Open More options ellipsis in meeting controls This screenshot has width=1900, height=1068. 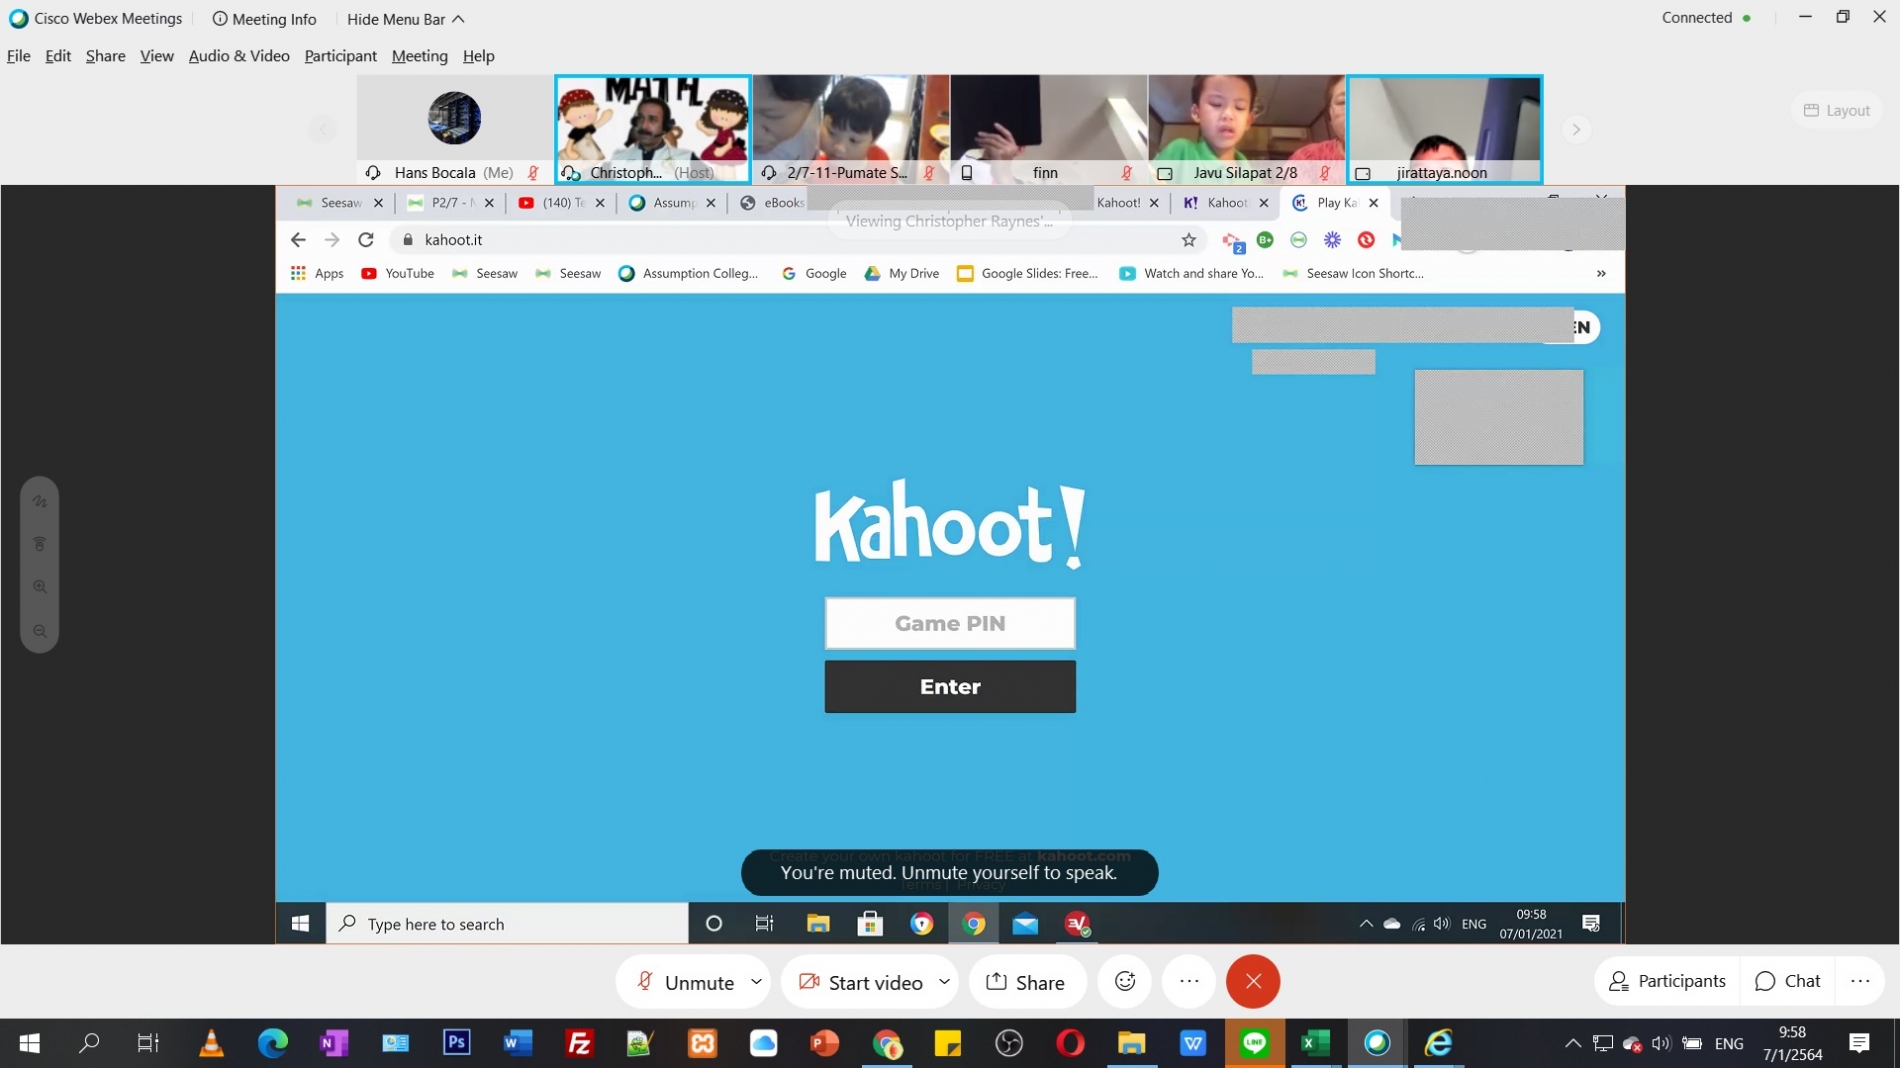(x=1189, y=981)
